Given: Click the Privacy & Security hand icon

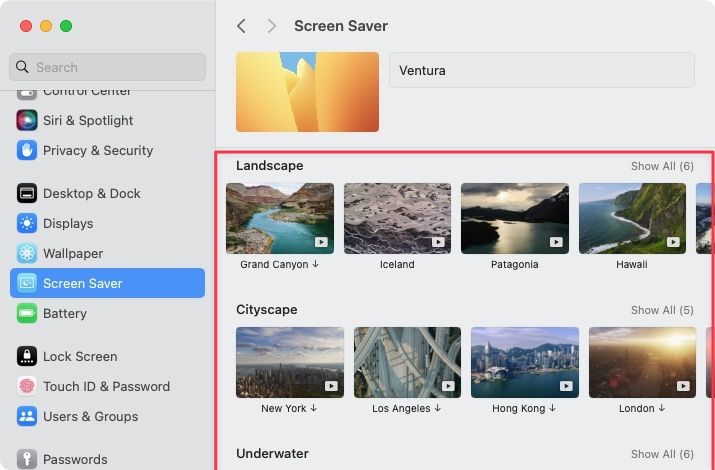Looking at the screenshot, I should (x=27, y=150).
